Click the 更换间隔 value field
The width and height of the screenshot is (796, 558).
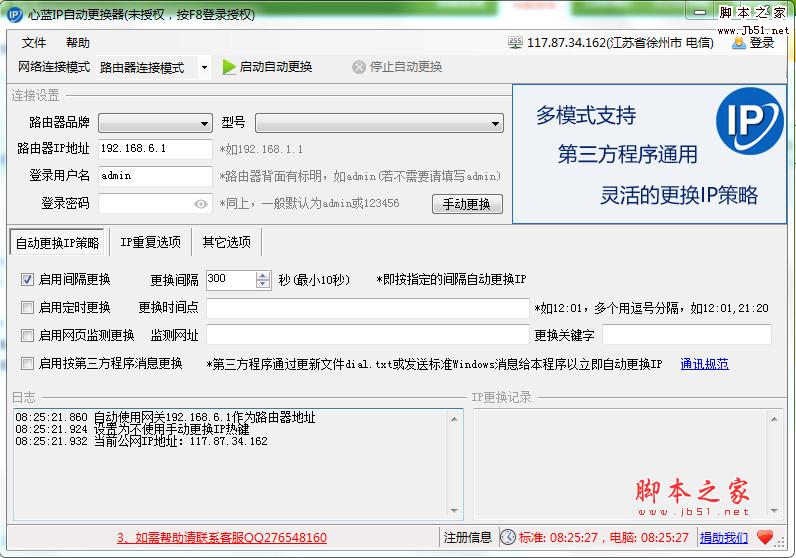231,279
